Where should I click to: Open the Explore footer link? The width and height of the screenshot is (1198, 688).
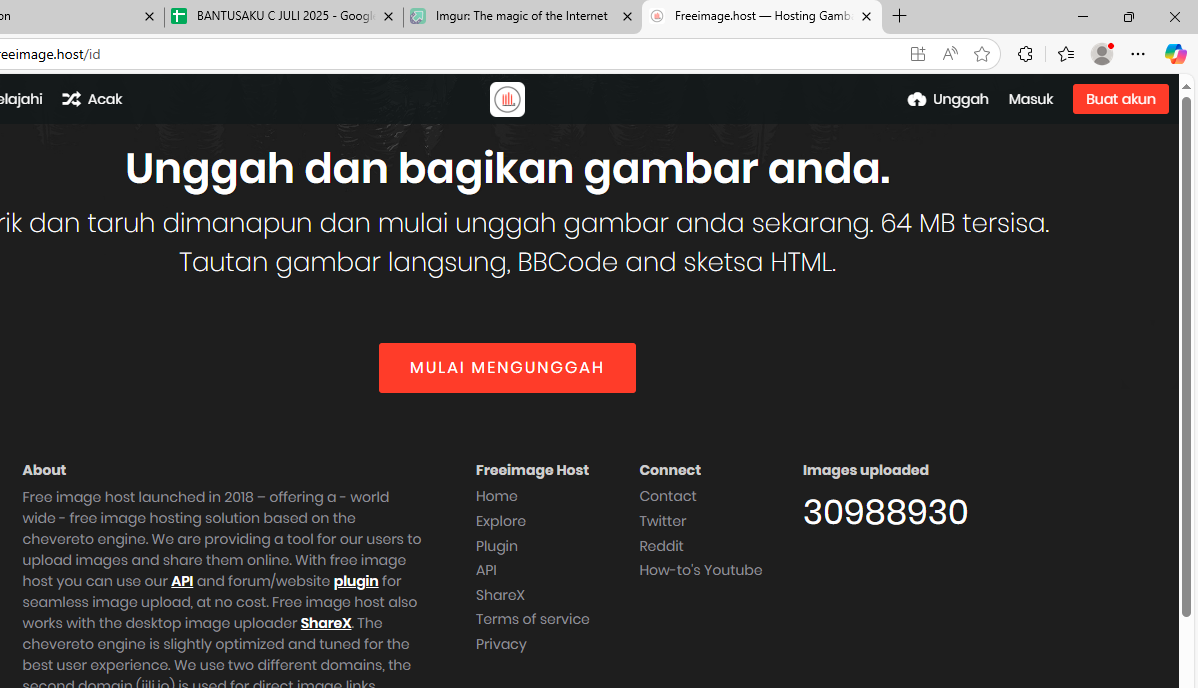(x=500, y=521)
